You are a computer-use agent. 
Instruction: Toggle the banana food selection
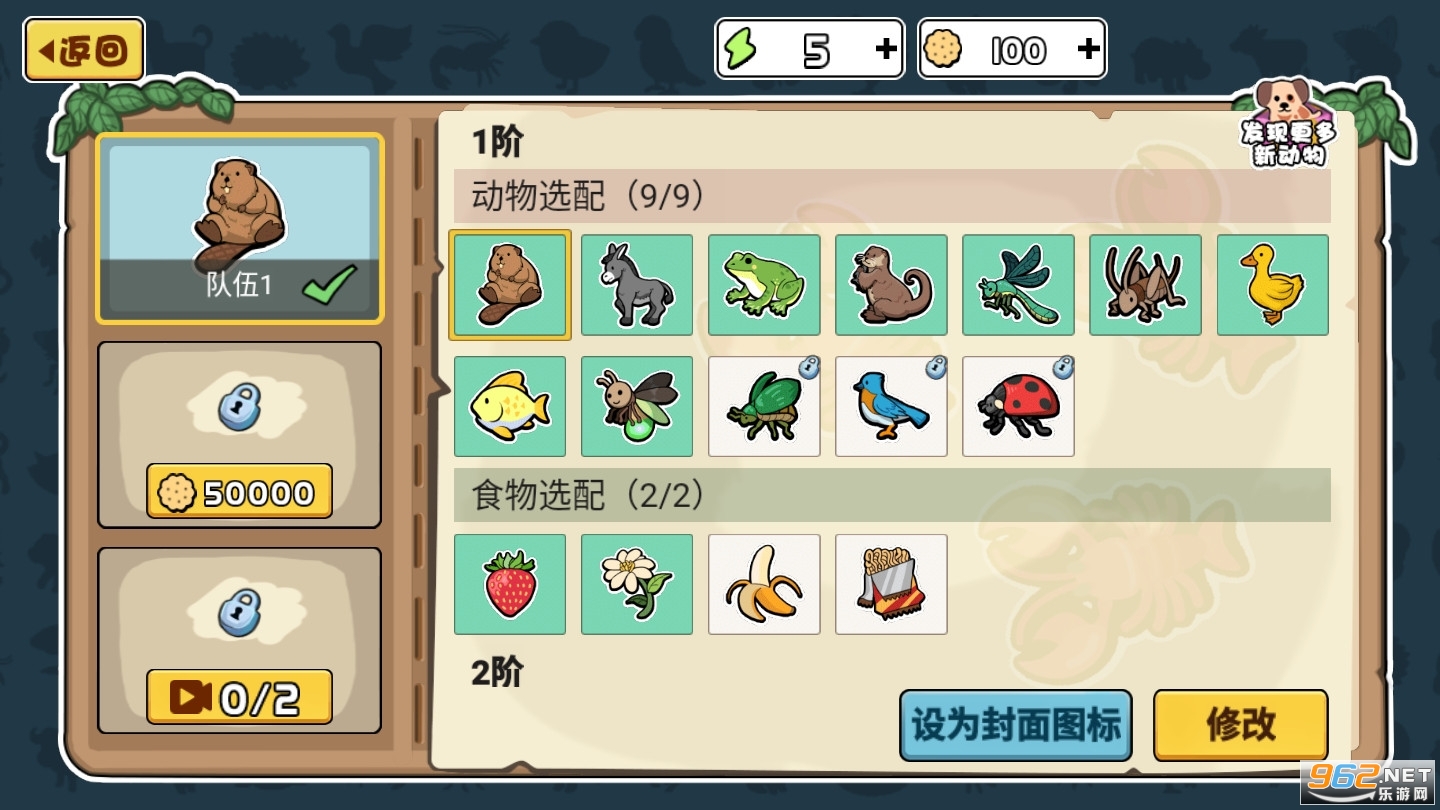764,584
